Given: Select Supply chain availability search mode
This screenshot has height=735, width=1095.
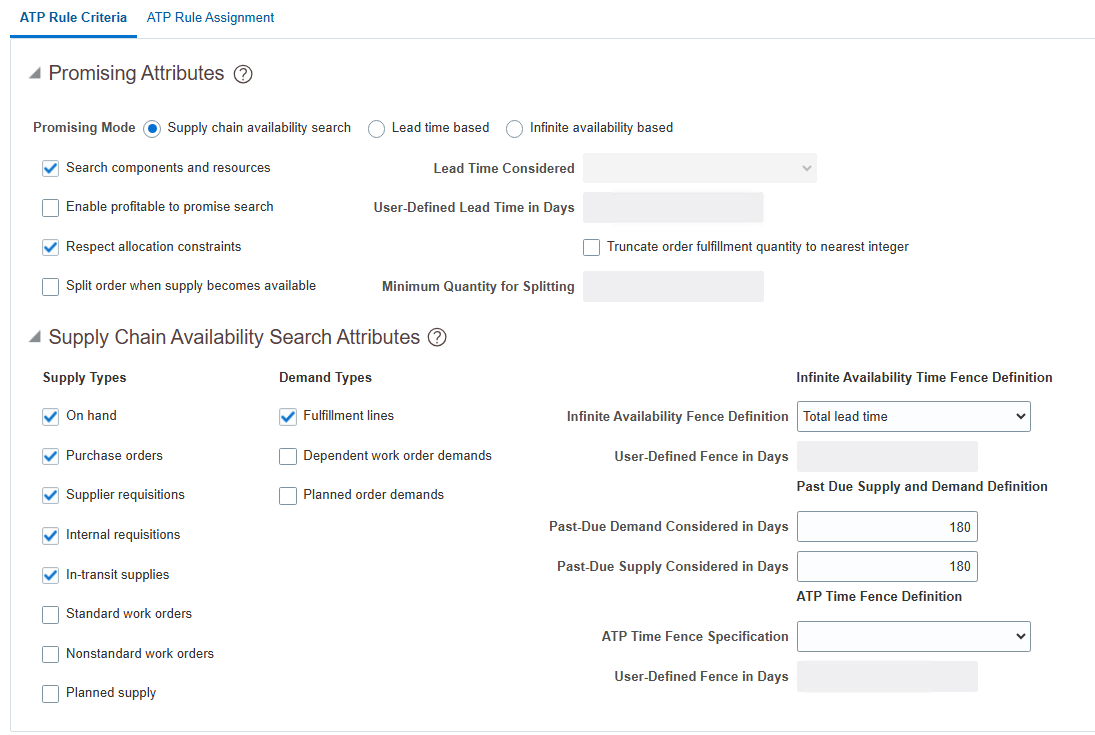Looking at the screenshot, I should pos(153,129).
